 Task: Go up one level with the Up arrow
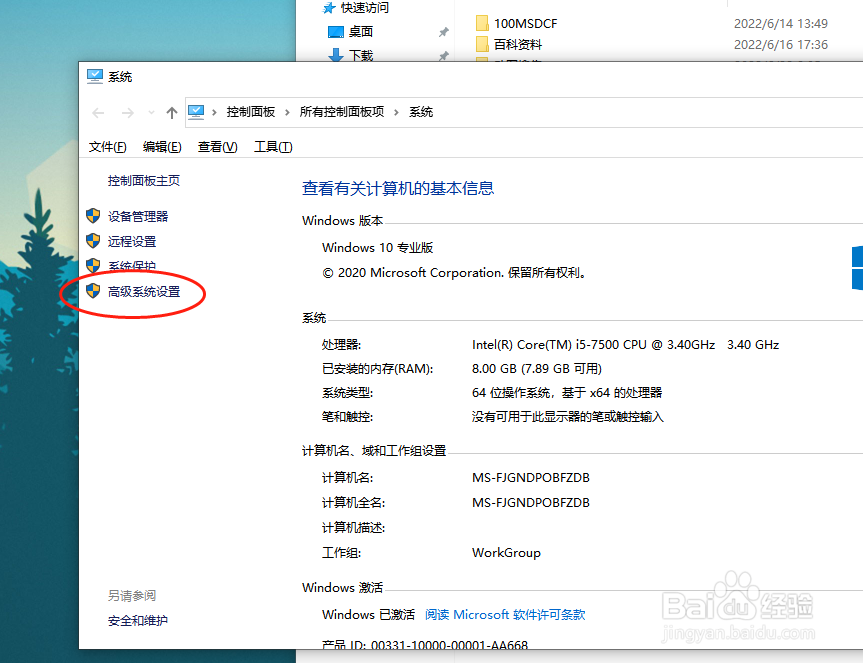point(172,113)
